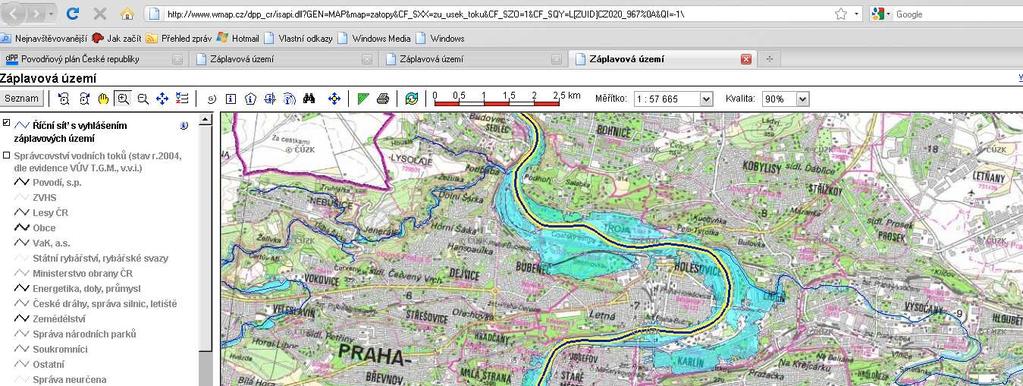
Task: Click the binoculars search icon
Action: 309,99
